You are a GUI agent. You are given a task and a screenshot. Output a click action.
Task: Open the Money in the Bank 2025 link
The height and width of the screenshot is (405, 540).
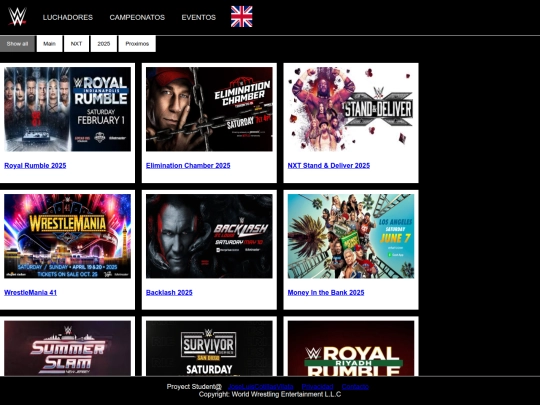326,292
